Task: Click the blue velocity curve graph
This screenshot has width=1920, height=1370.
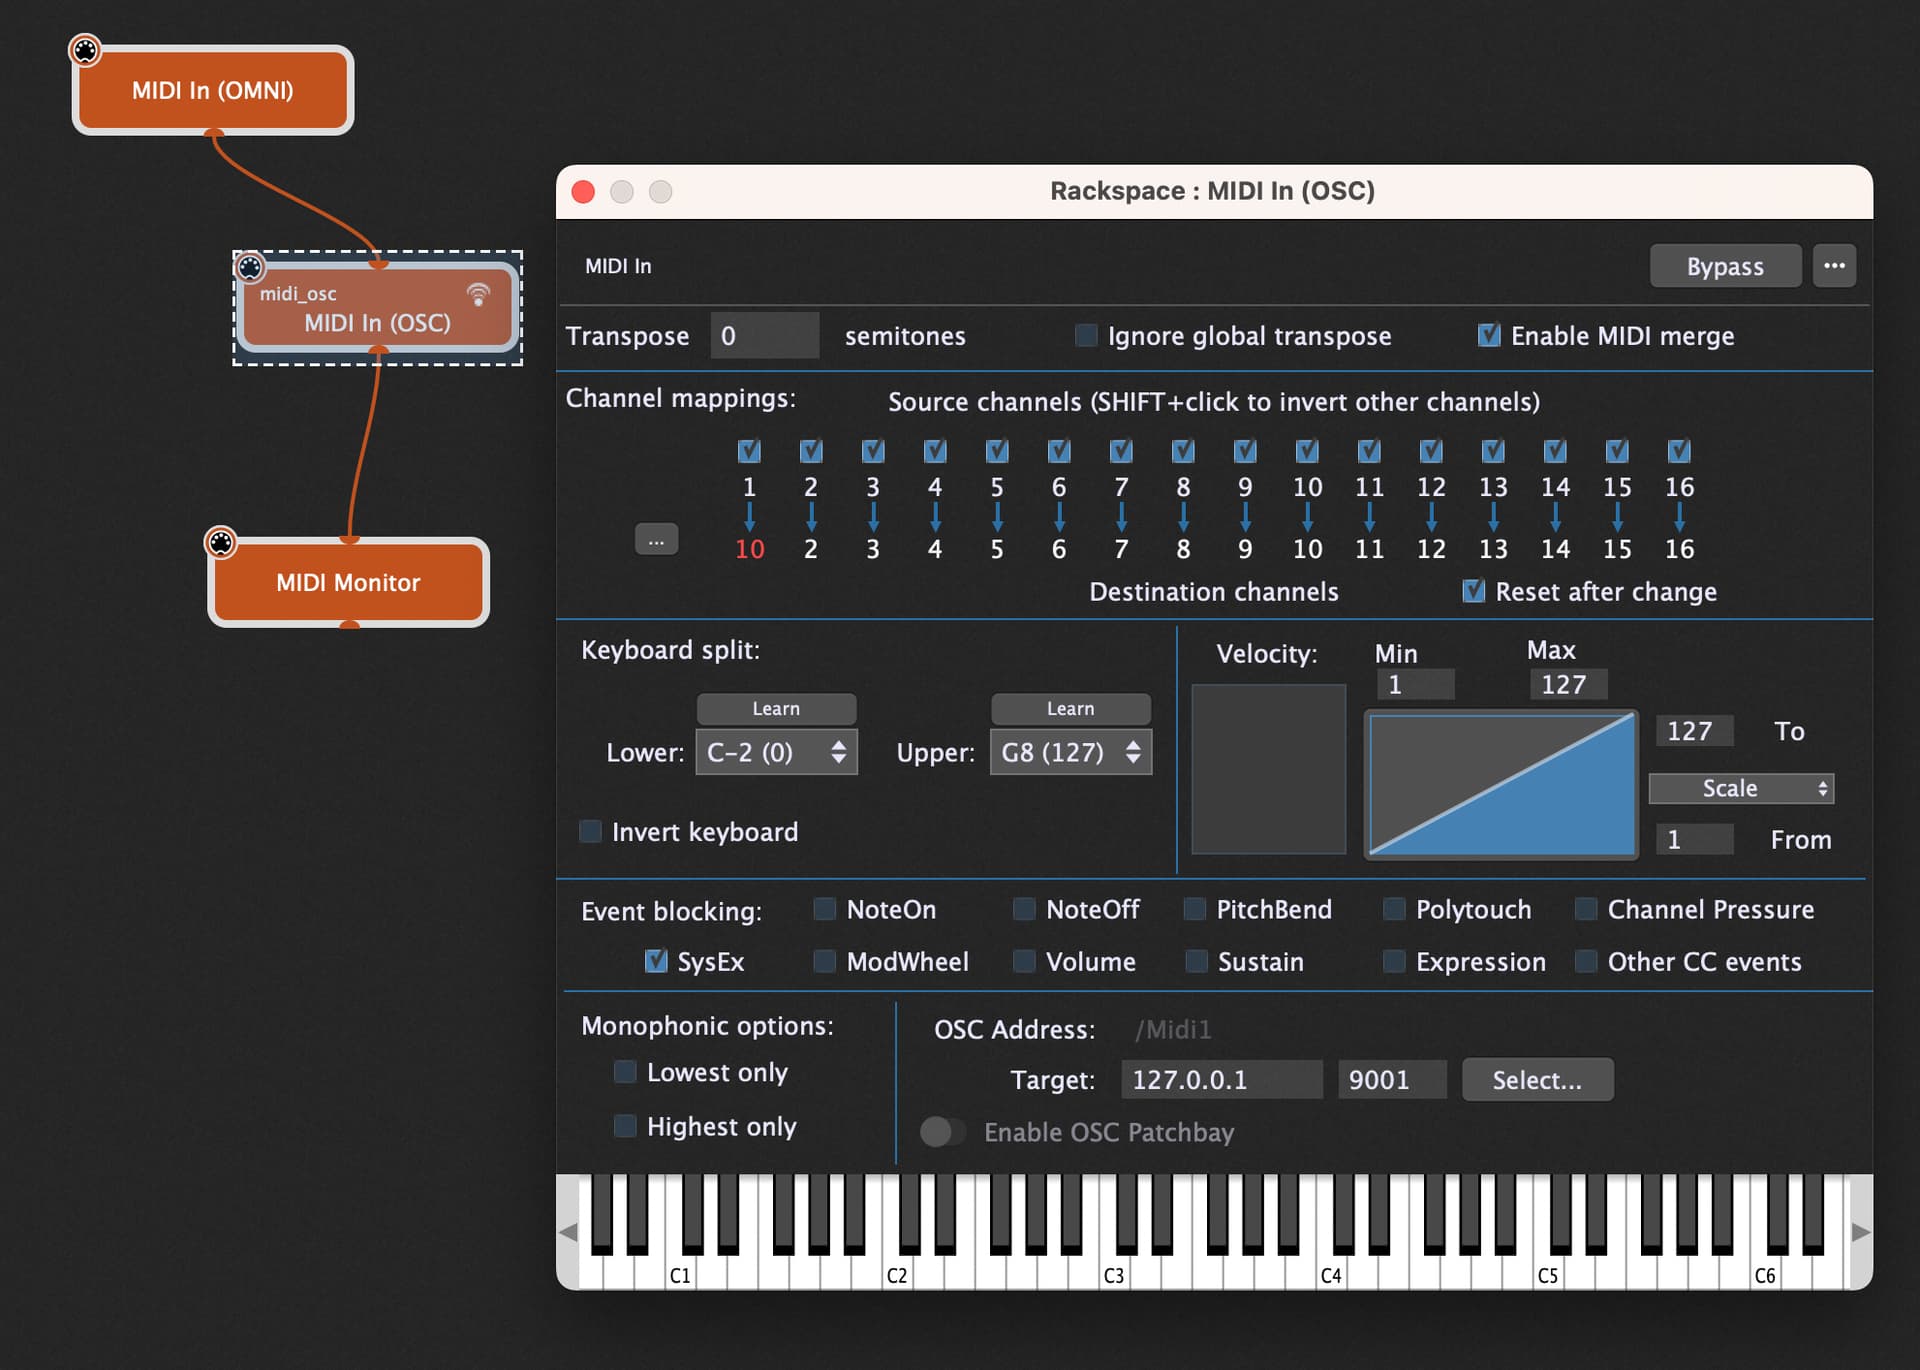Action: point(1501,785)
